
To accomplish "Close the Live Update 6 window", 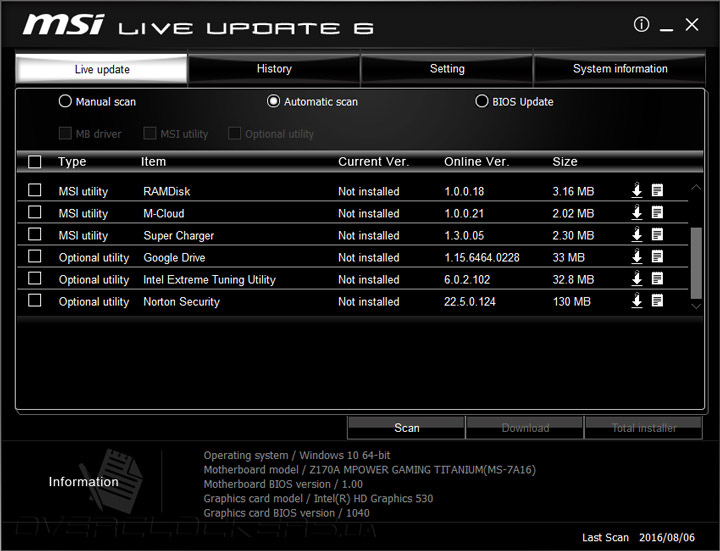I will [x=692, y=24].
